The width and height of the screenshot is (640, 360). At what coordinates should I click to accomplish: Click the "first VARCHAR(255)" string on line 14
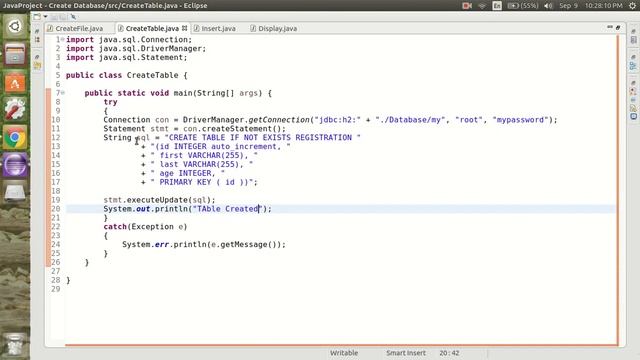click(x=204, y=156)
